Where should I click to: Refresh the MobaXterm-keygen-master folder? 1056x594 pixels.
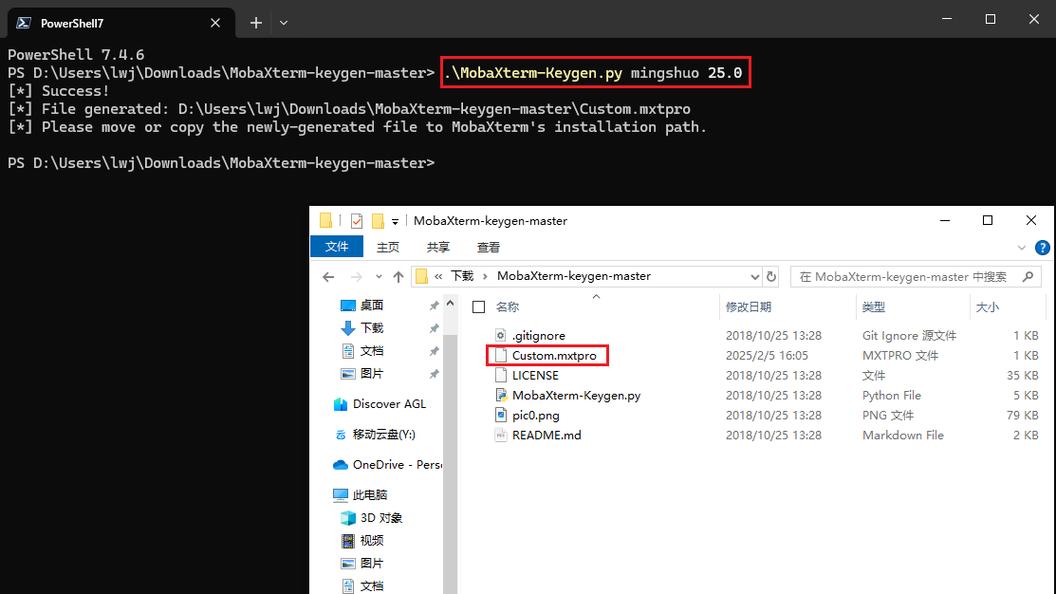pyautogui.click(x=771, y=277)
